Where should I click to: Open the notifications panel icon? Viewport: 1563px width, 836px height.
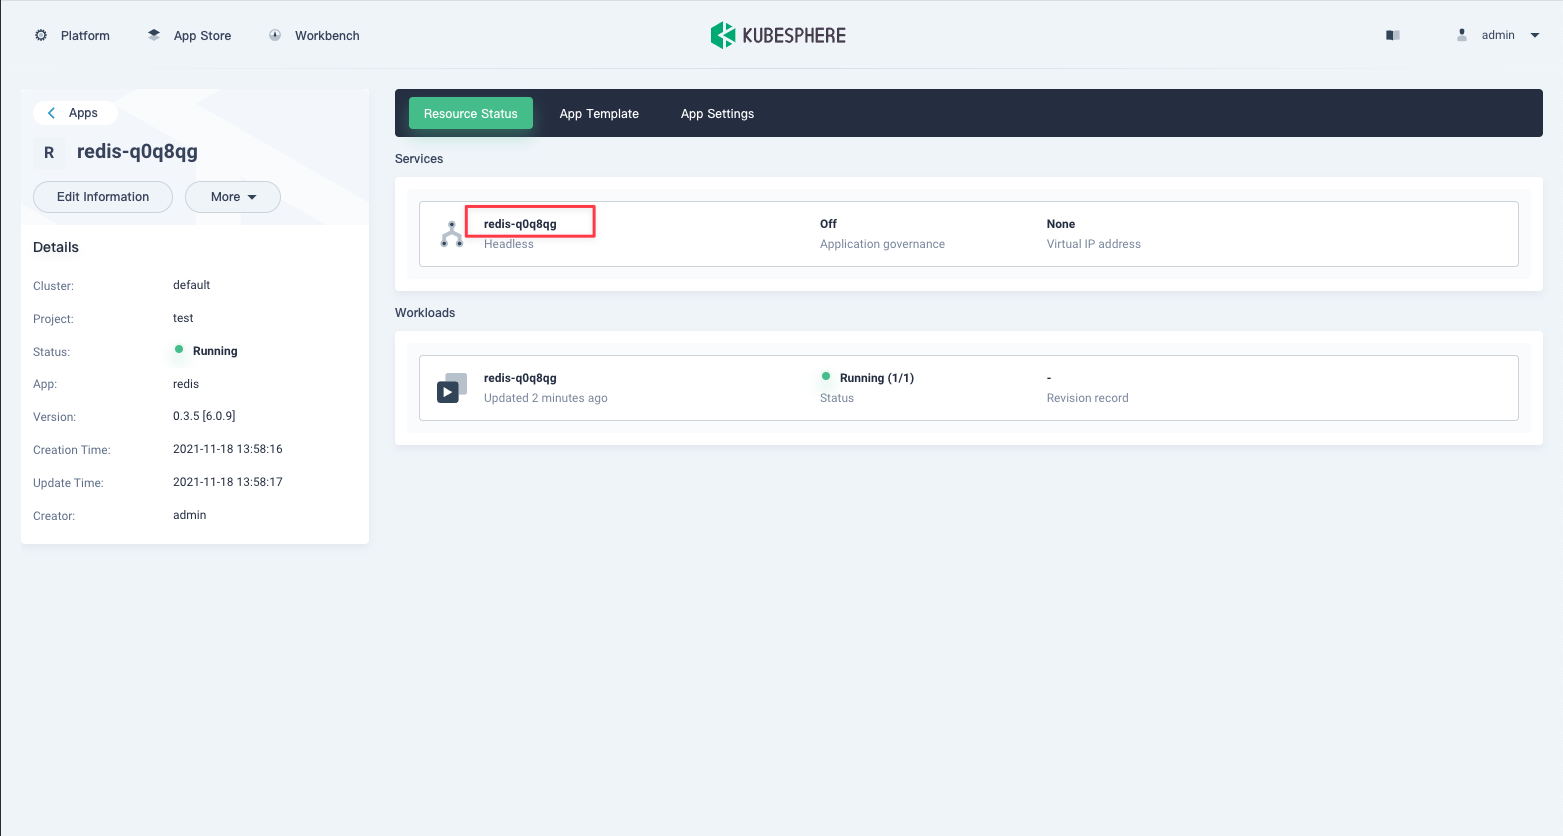[x=1392, y=34]
